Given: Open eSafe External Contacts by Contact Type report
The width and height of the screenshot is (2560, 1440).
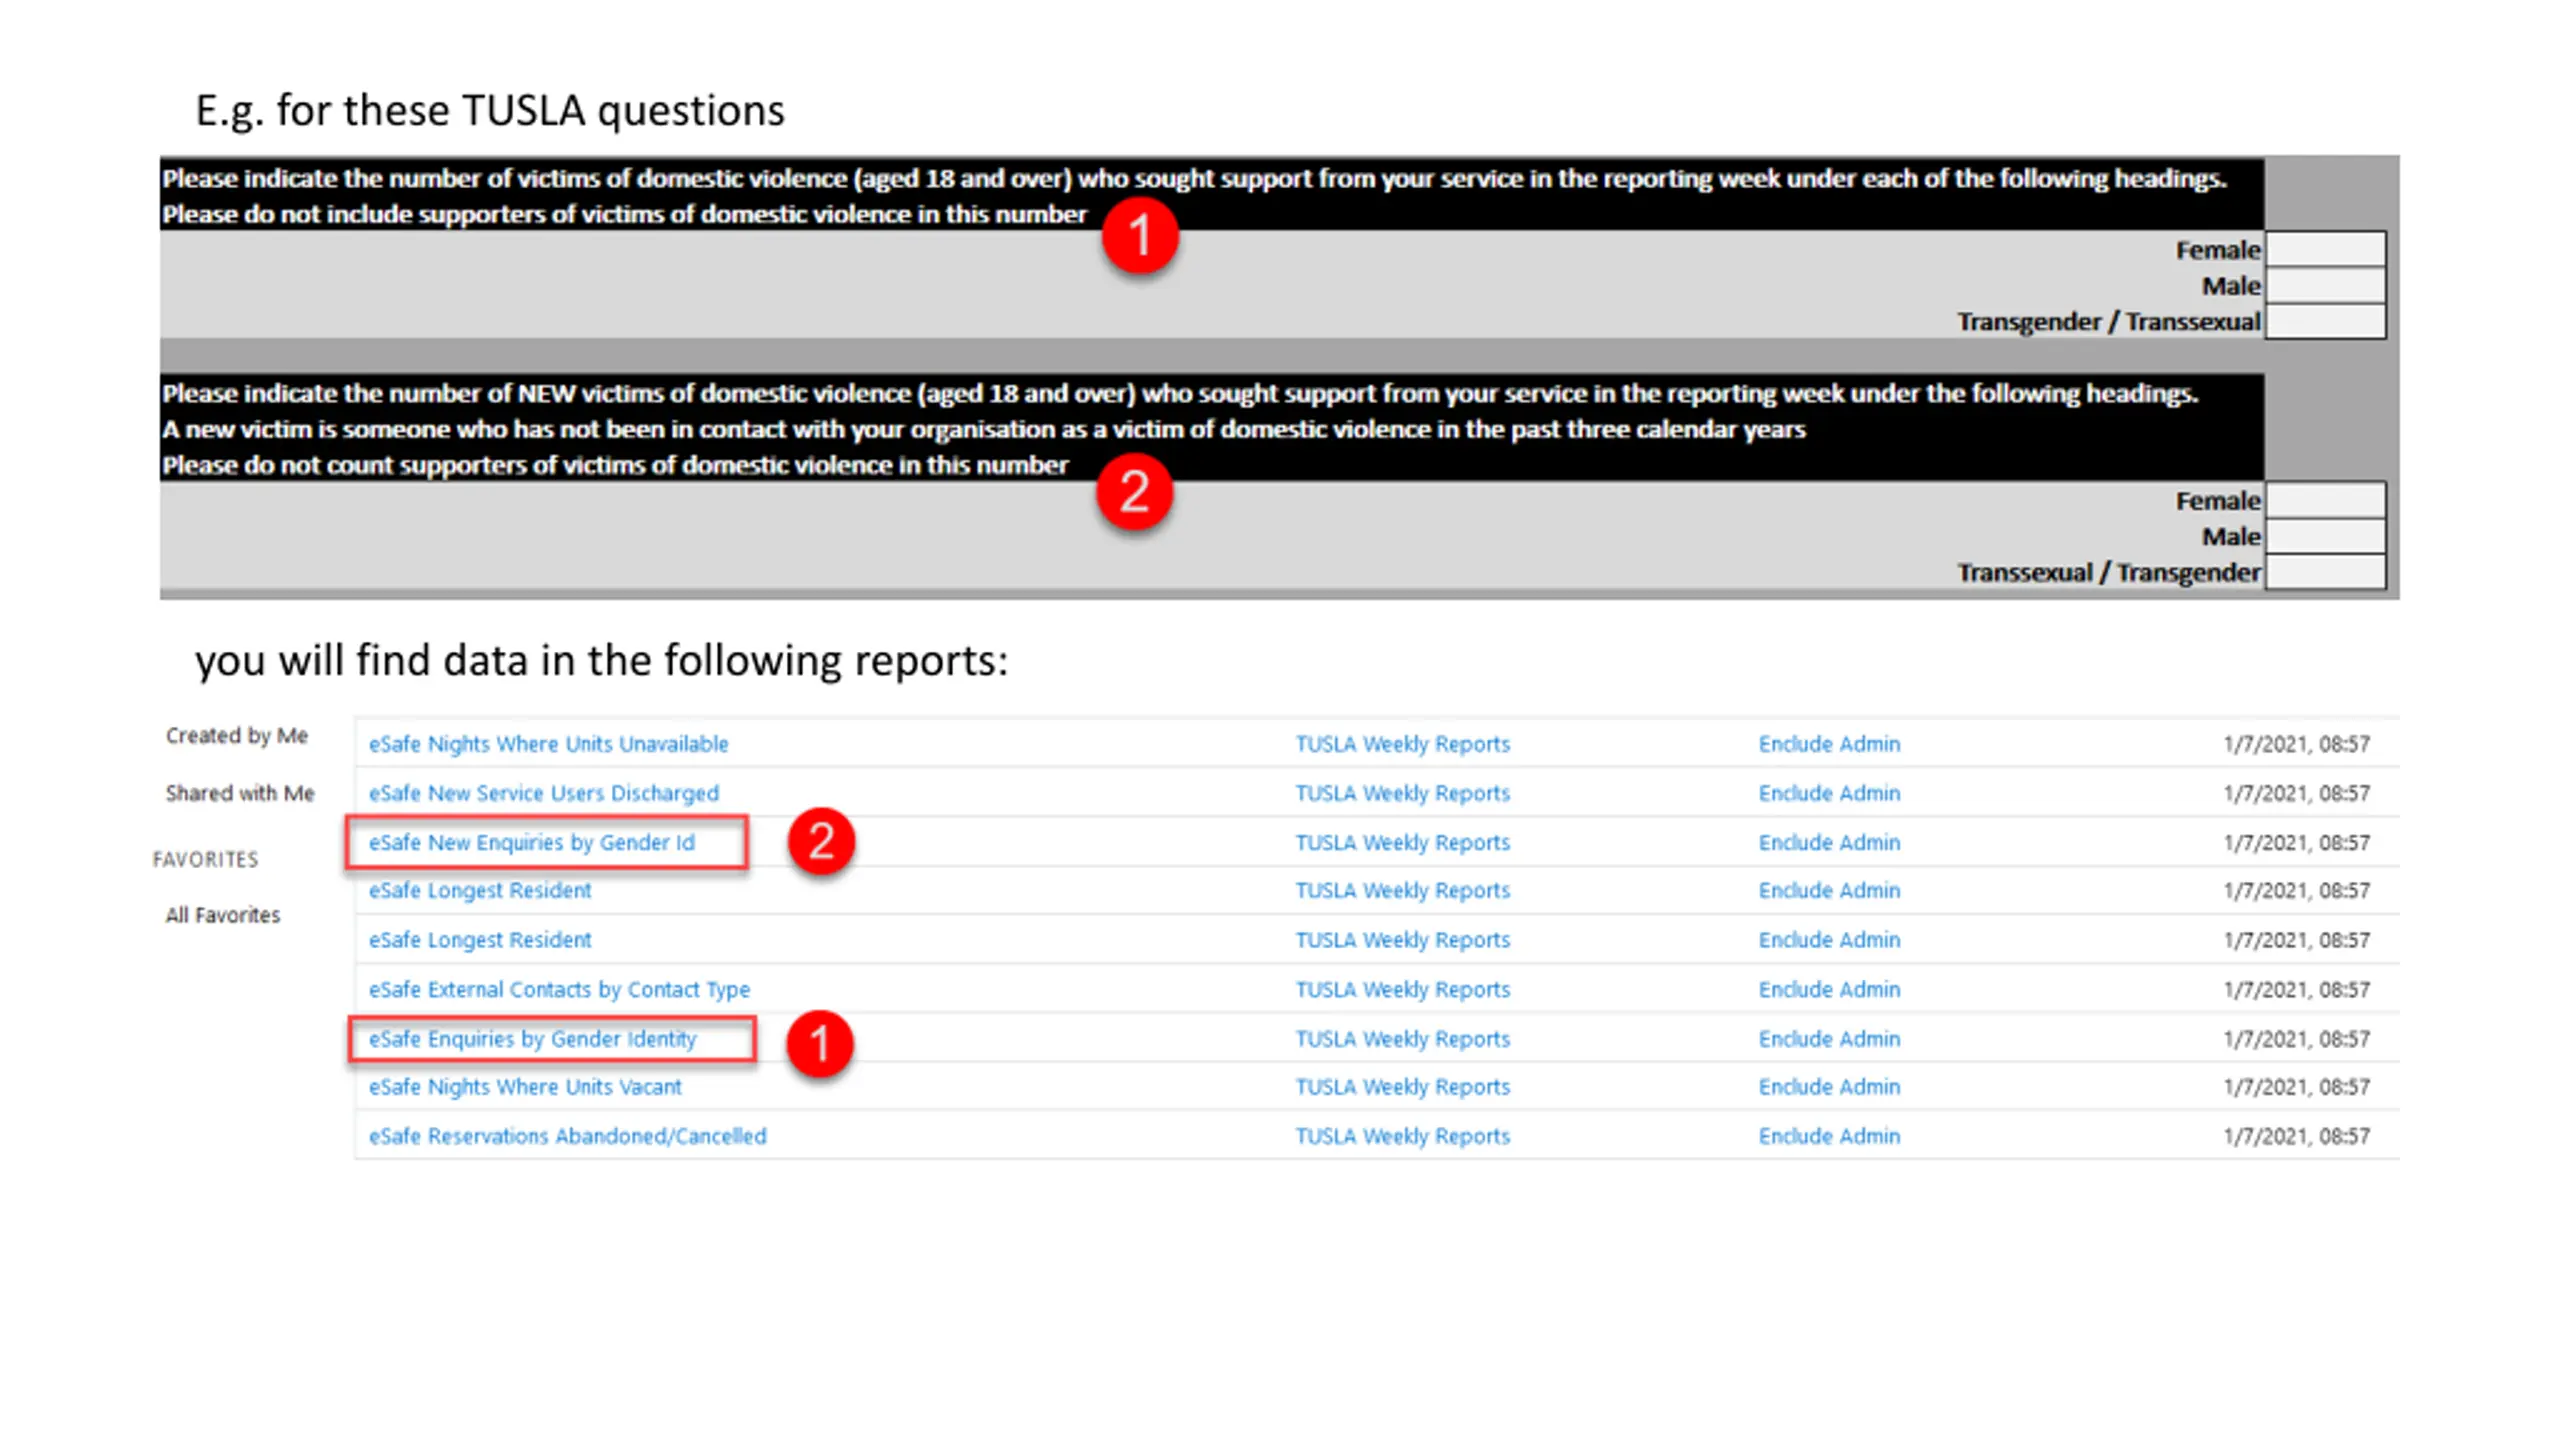Looking at the screenshot, I should point(559,989).
